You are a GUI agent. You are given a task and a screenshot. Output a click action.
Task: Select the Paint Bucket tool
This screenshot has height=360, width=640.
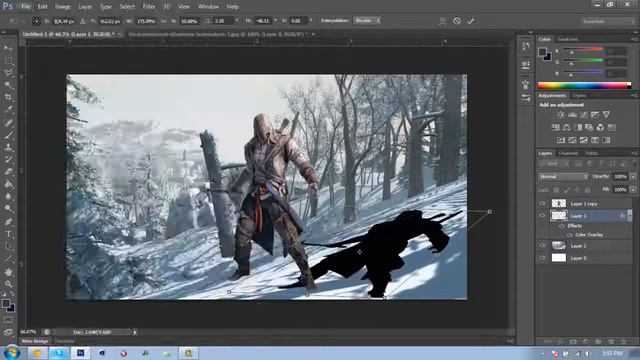click(8, 184)
